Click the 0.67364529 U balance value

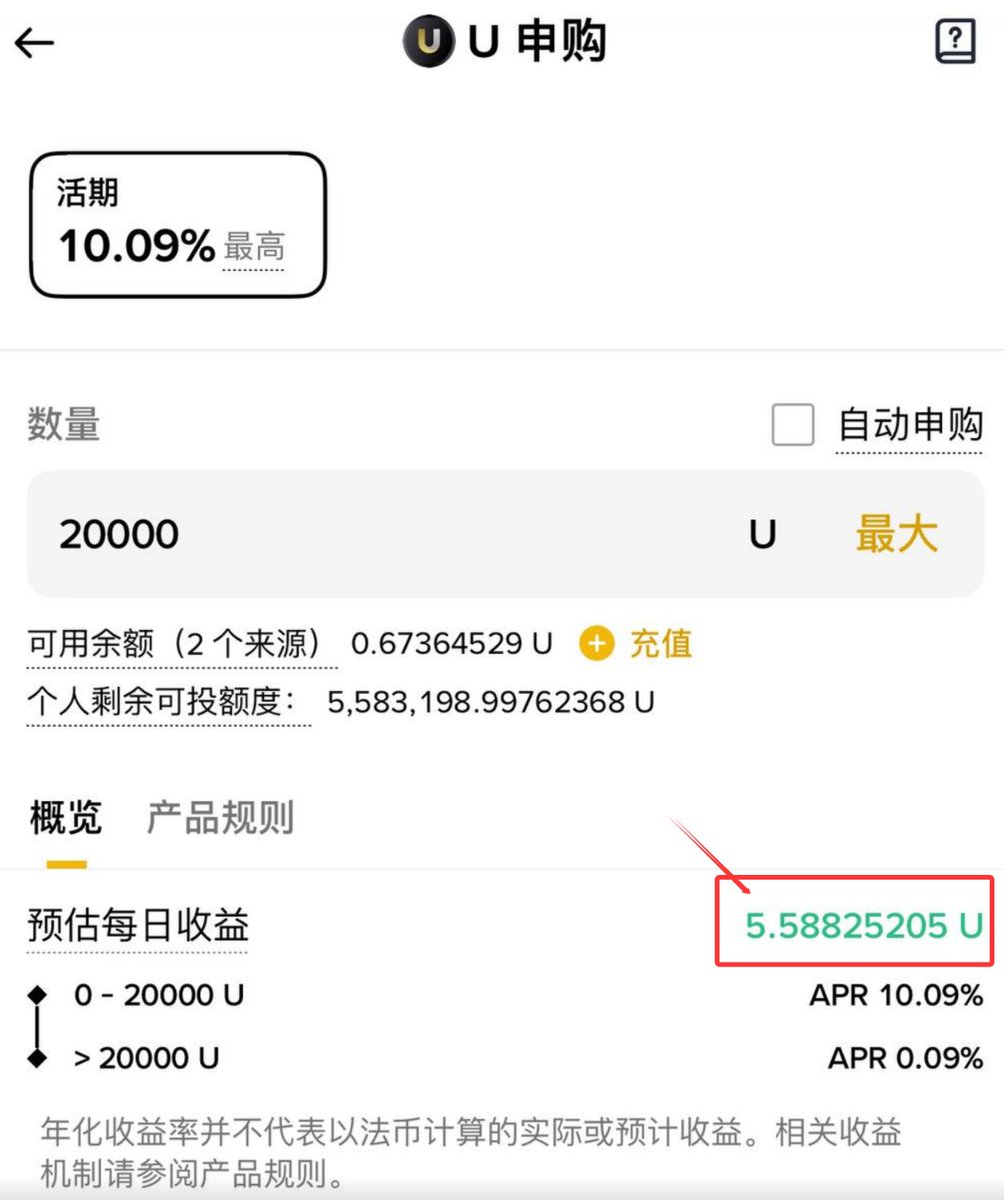pos(452,644)
